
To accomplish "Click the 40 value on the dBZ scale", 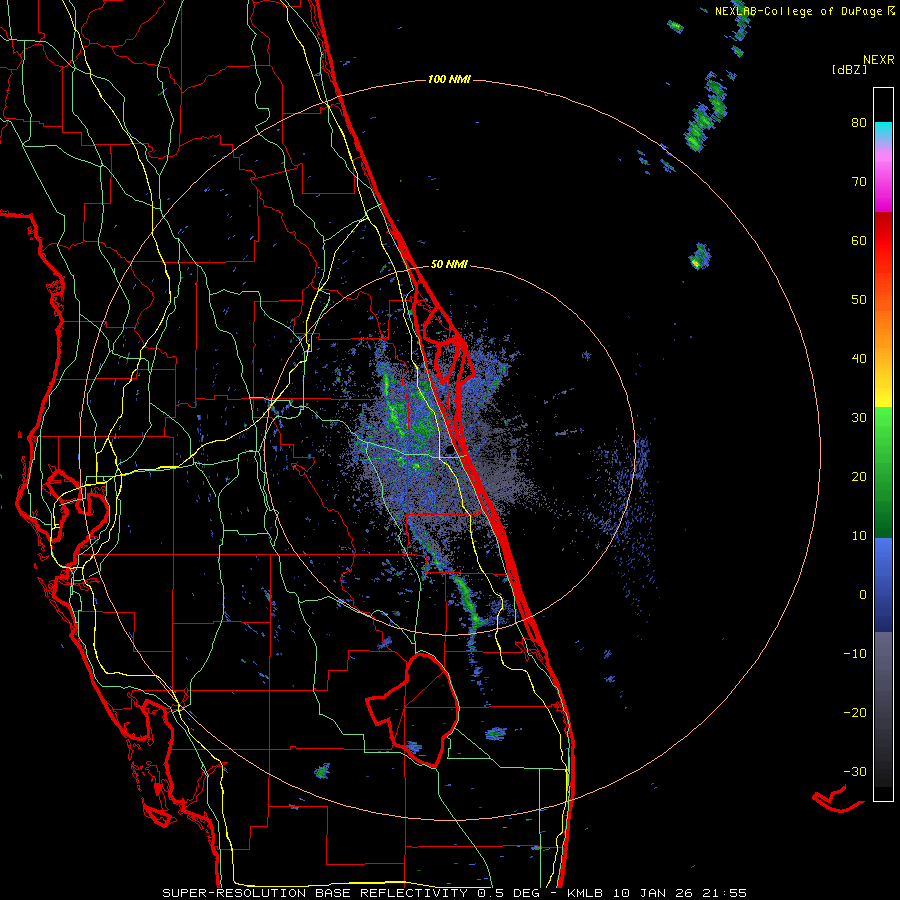I will (859, 359).
